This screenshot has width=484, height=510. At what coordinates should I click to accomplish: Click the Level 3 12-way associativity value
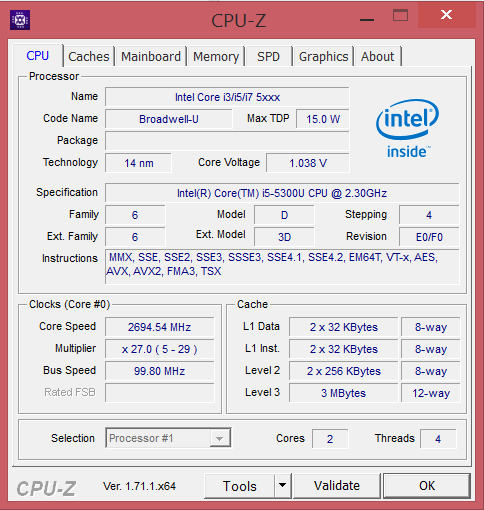tap(431, 393)
